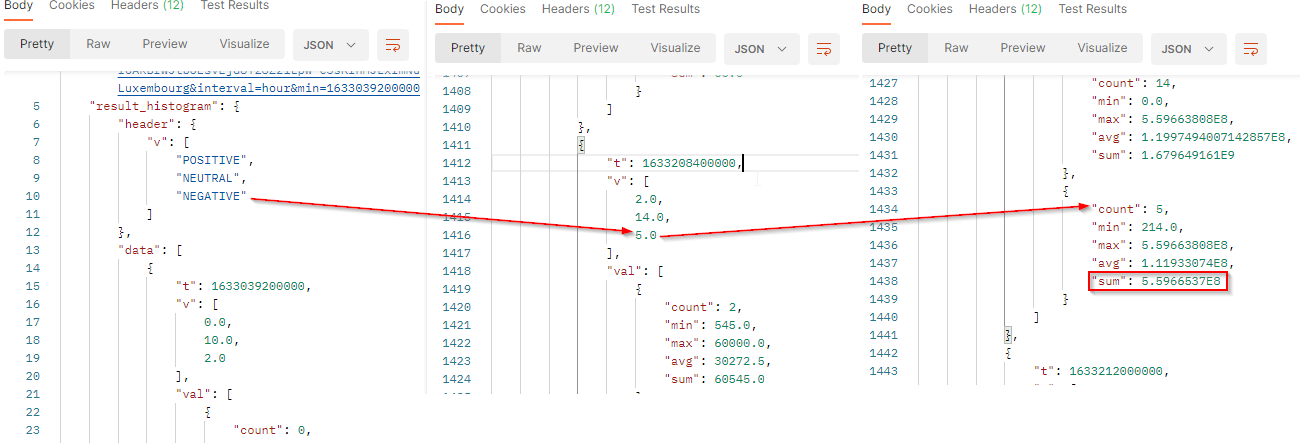
Task: Click the "t": 1633208400000 line in middle panel
Action: [675, 163]
